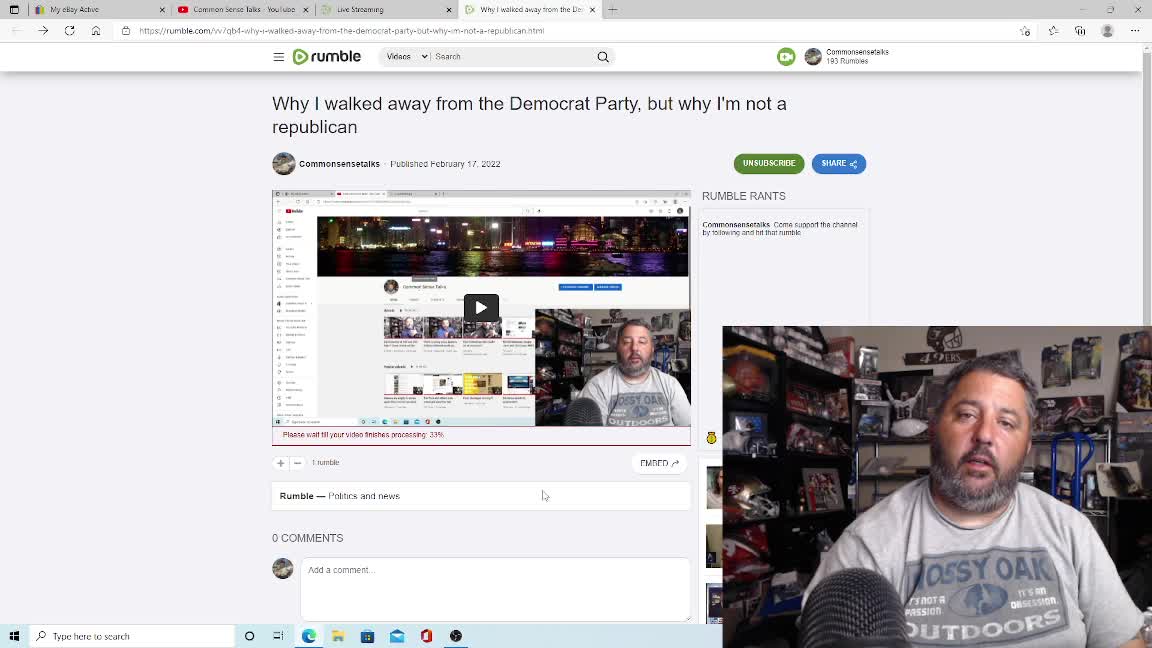This screenshot has width=1152, height=648.
Task: Open the Commonsensetalks channel link under title
Action: pos(339,164)
